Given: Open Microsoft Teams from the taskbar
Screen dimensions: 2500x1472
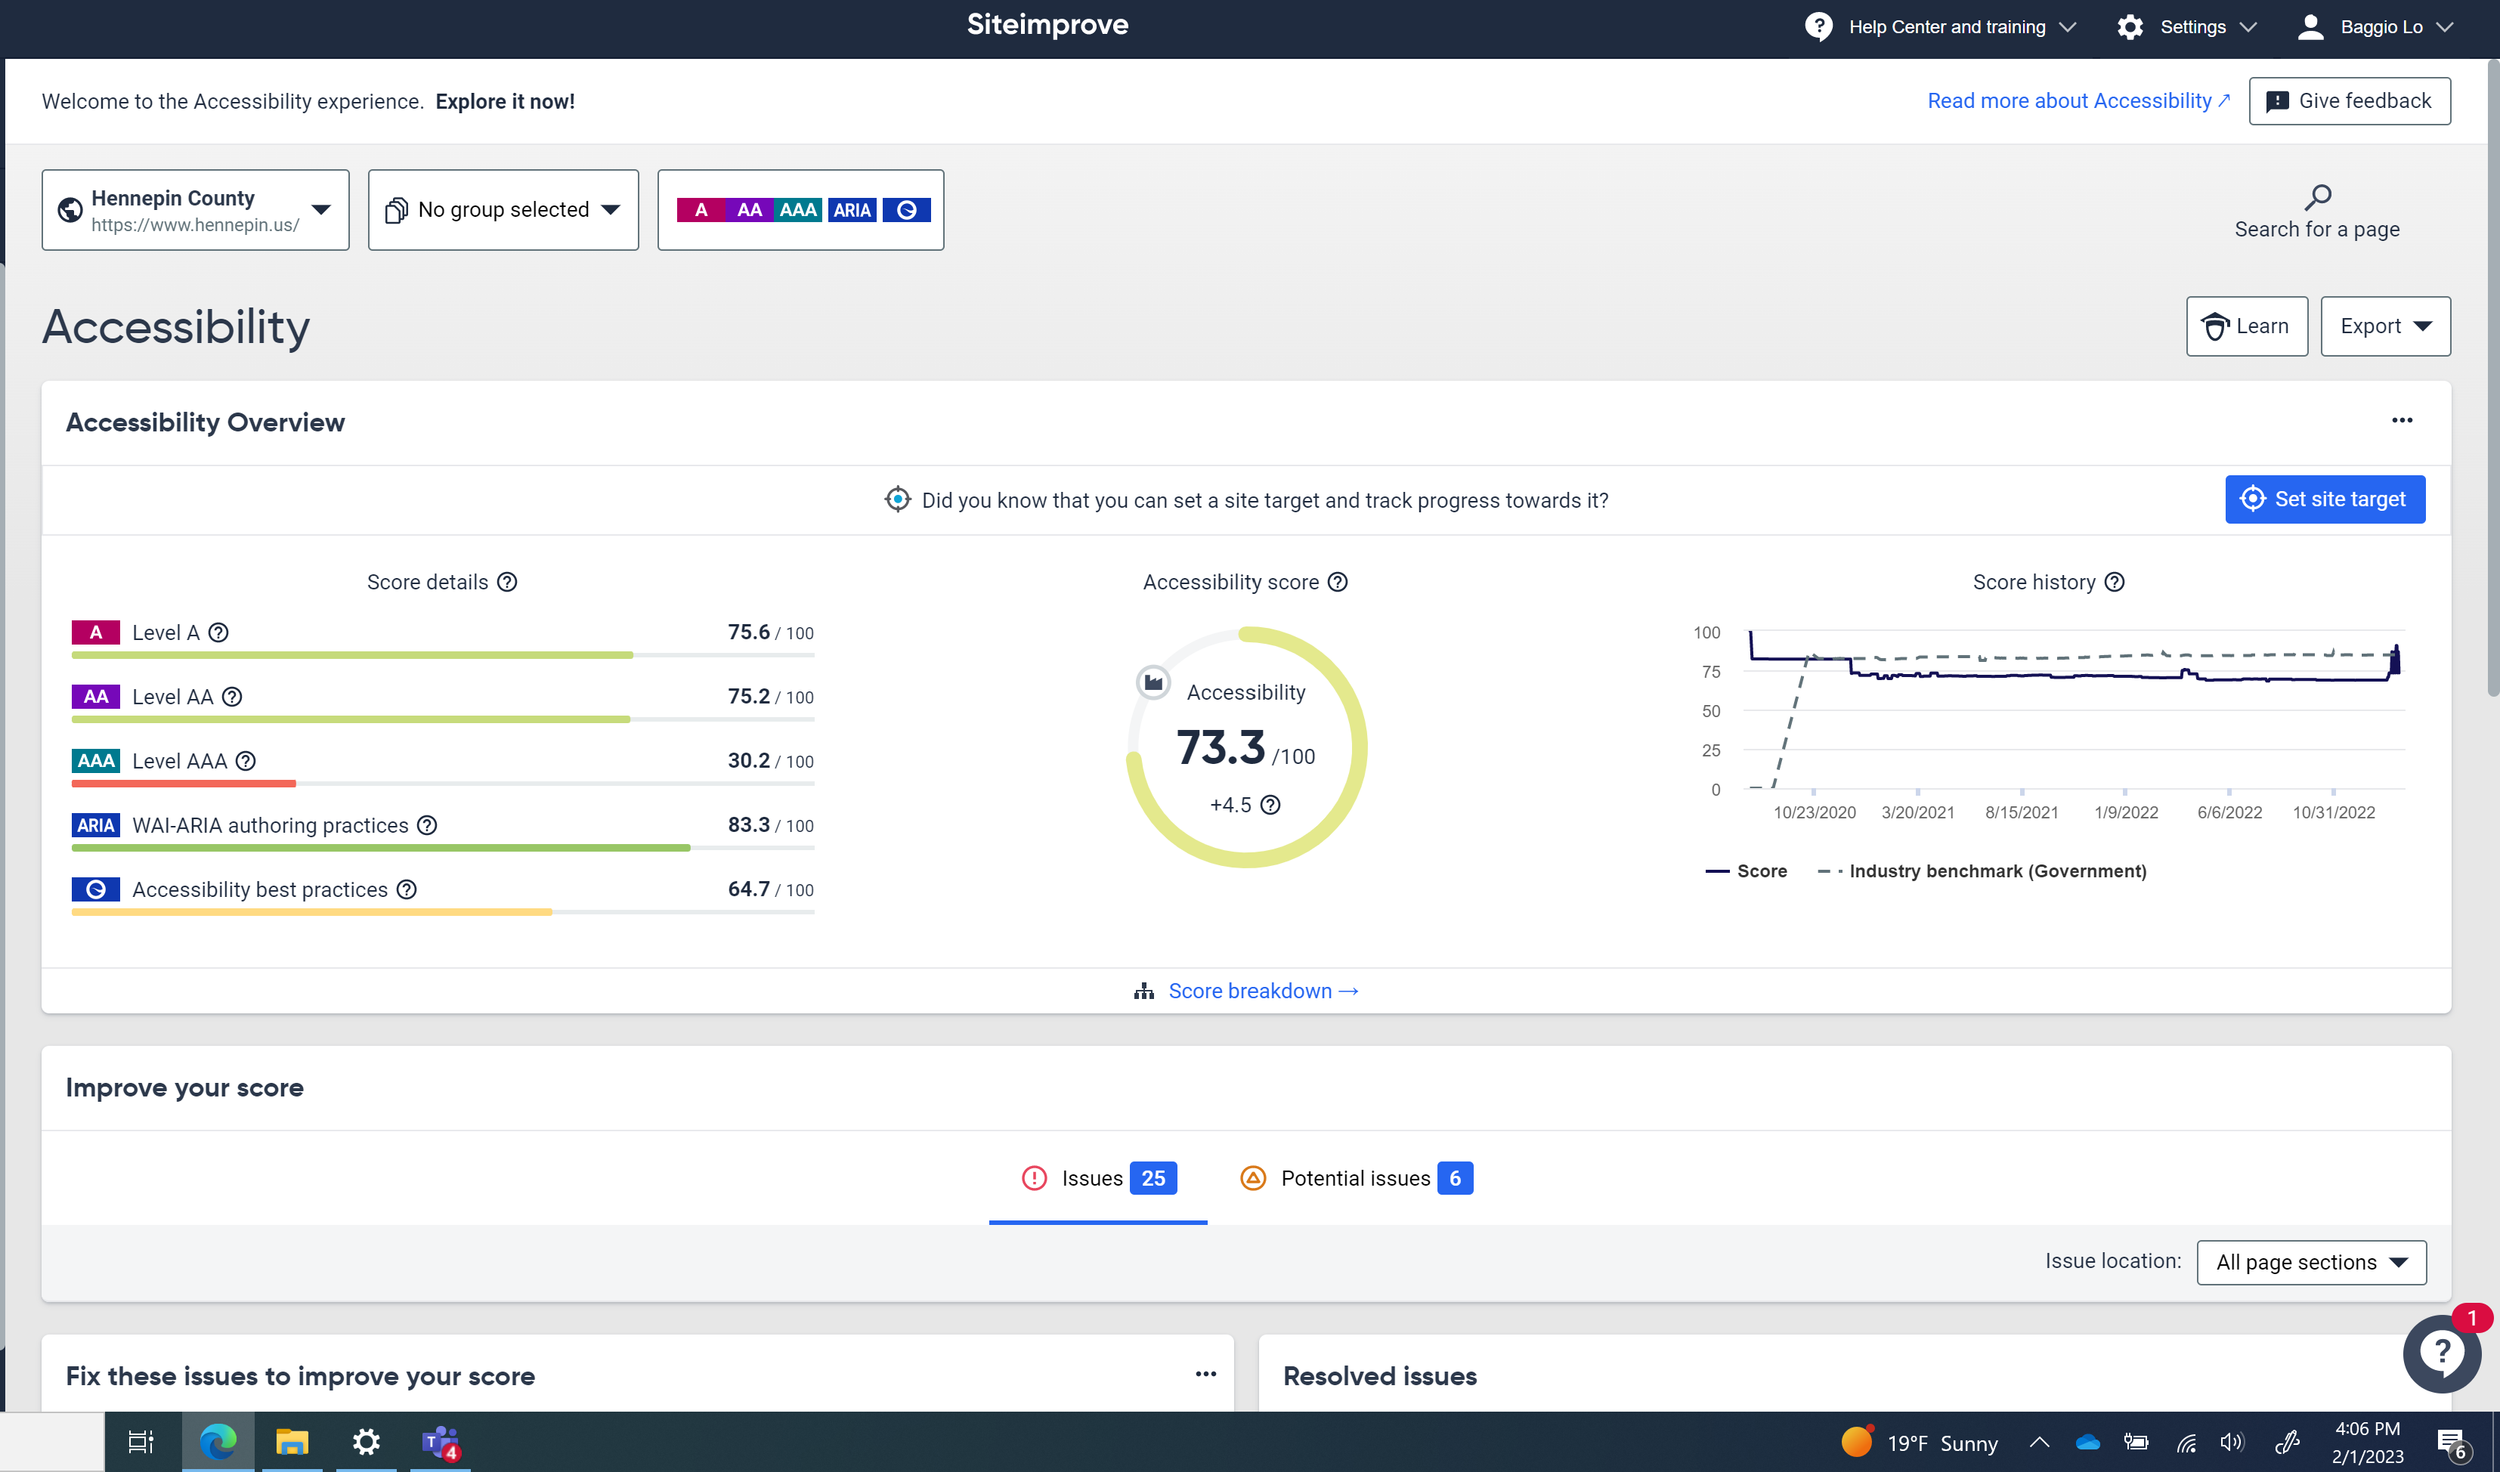Looking at the screenshot, I should [439, 1442].
